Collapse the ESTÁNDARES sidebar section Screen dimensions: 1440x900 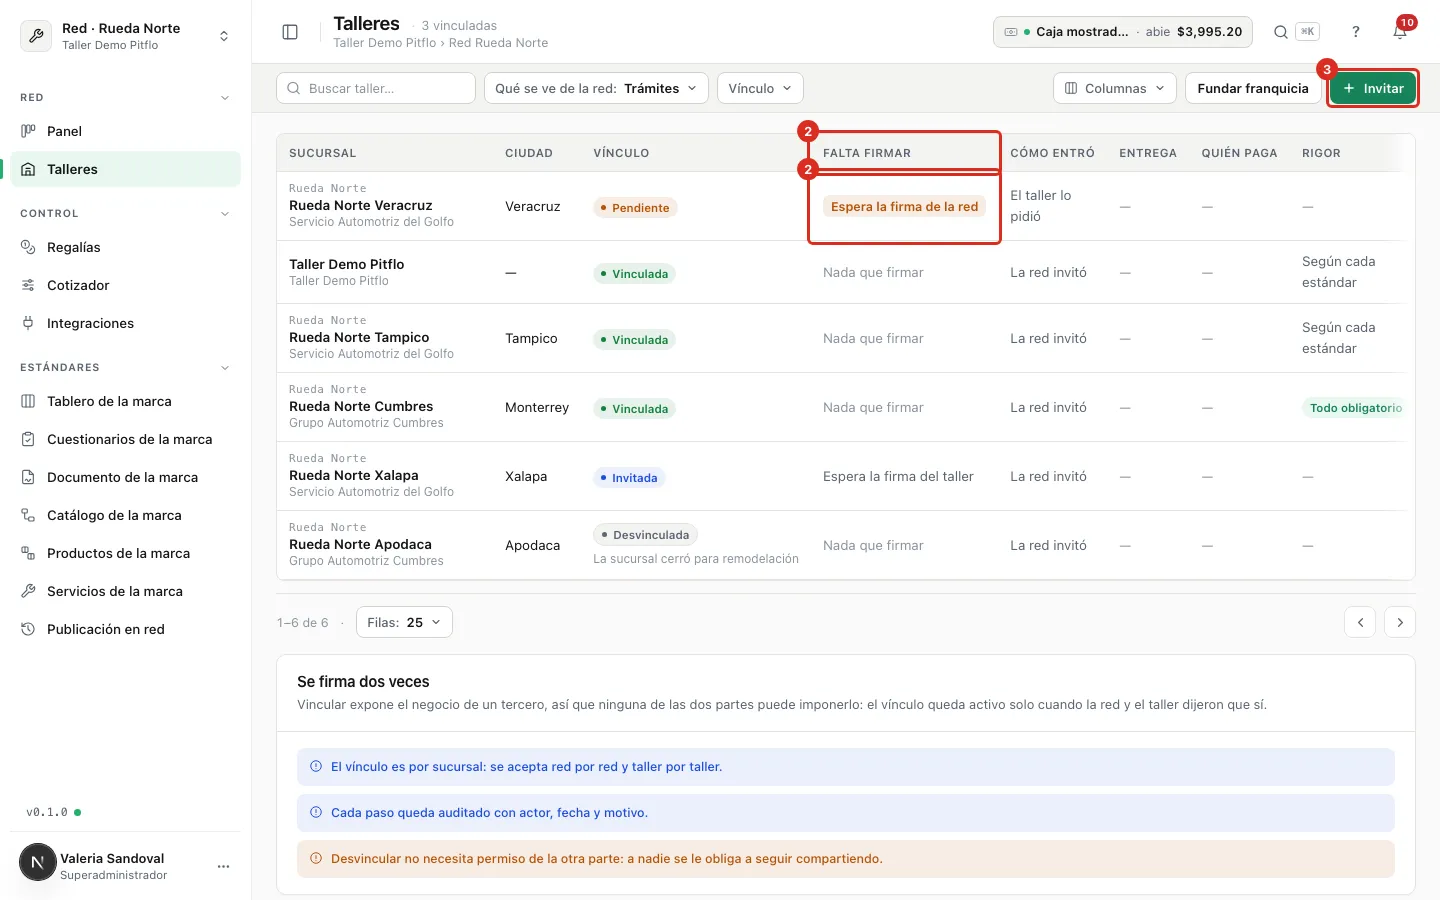point(225,367)
